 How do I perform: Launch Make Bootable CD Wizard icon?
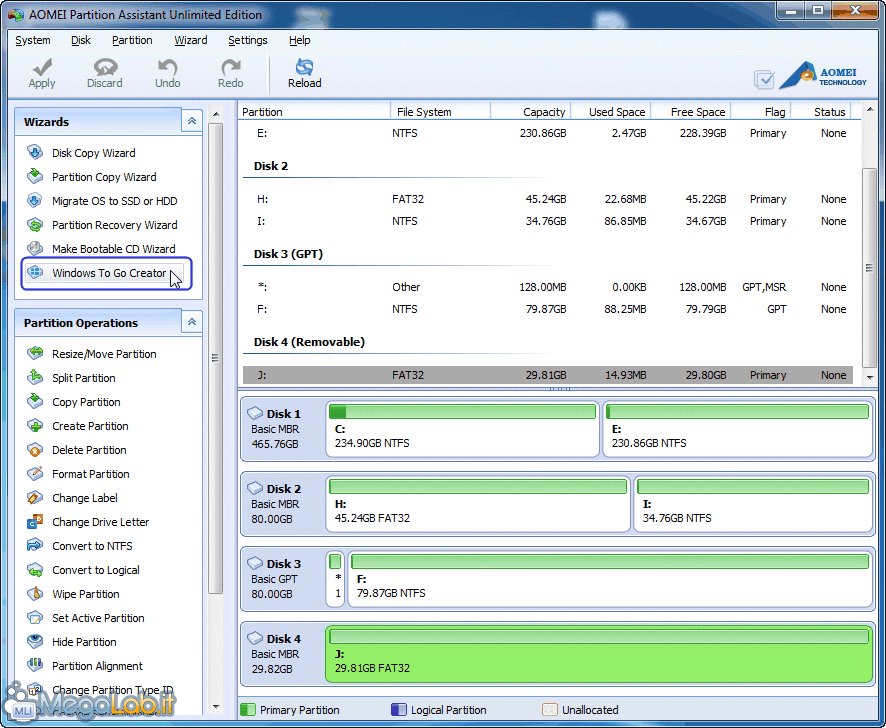[35, 249]
